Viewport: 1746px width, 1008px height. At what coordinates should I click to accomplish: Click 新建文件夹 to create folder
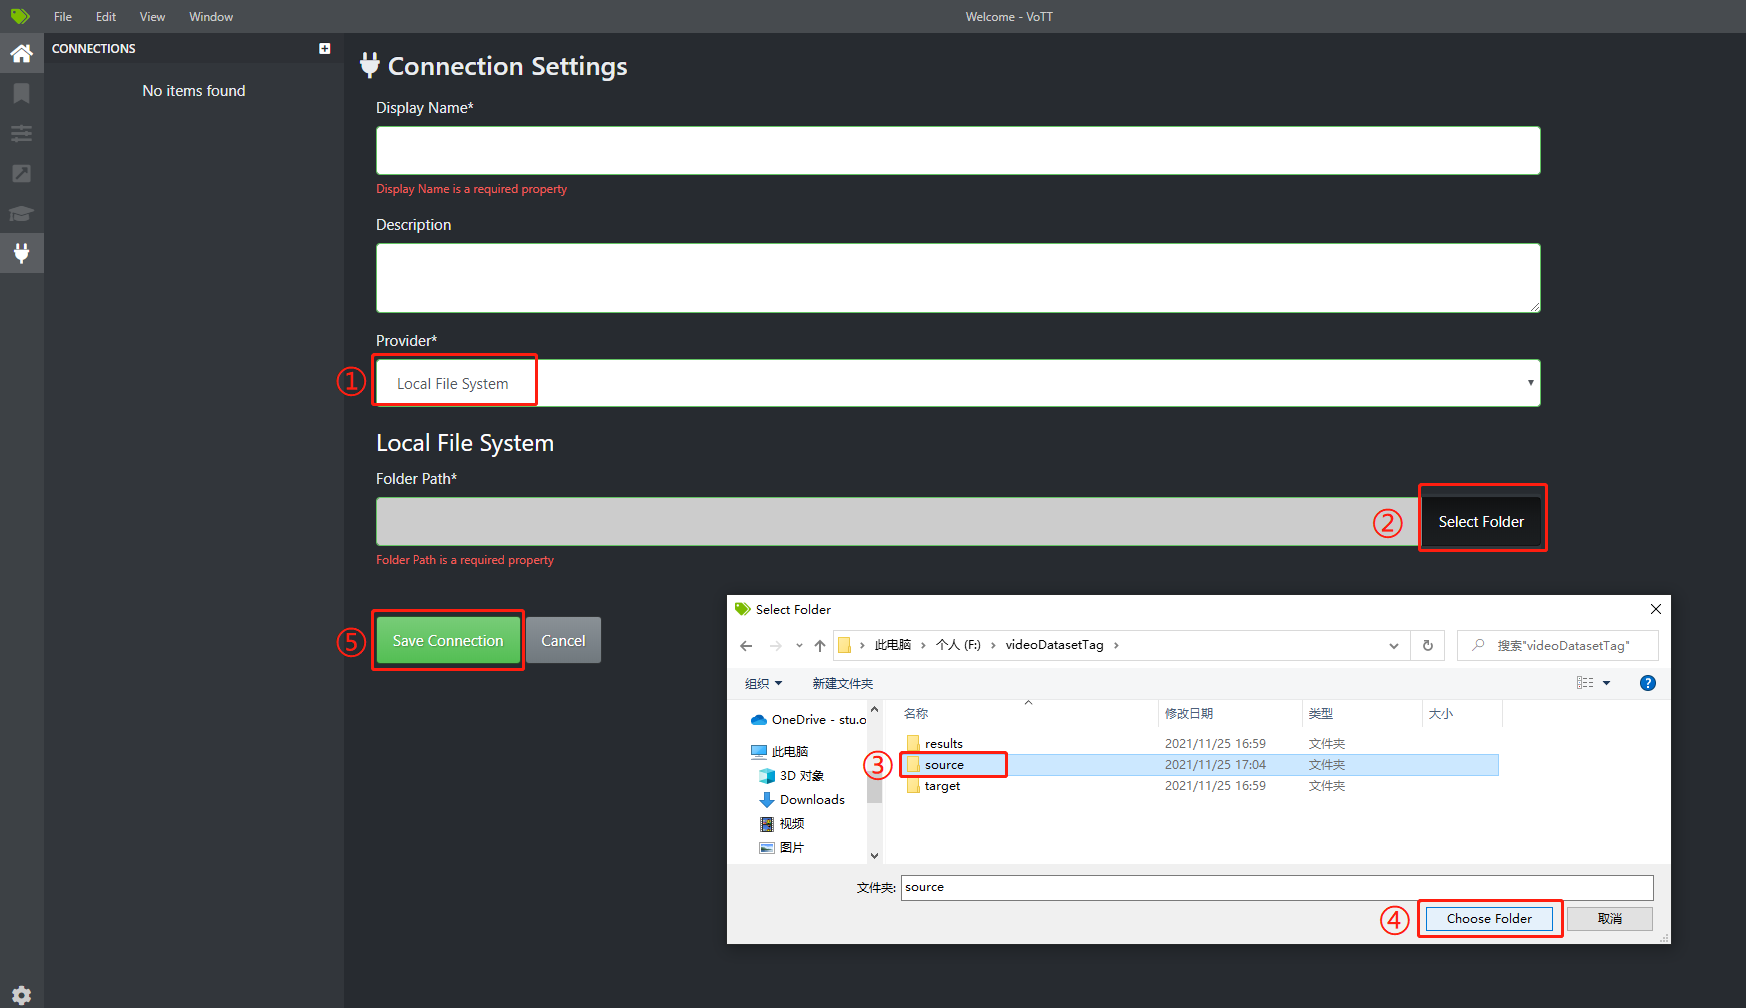click(843, 683)
